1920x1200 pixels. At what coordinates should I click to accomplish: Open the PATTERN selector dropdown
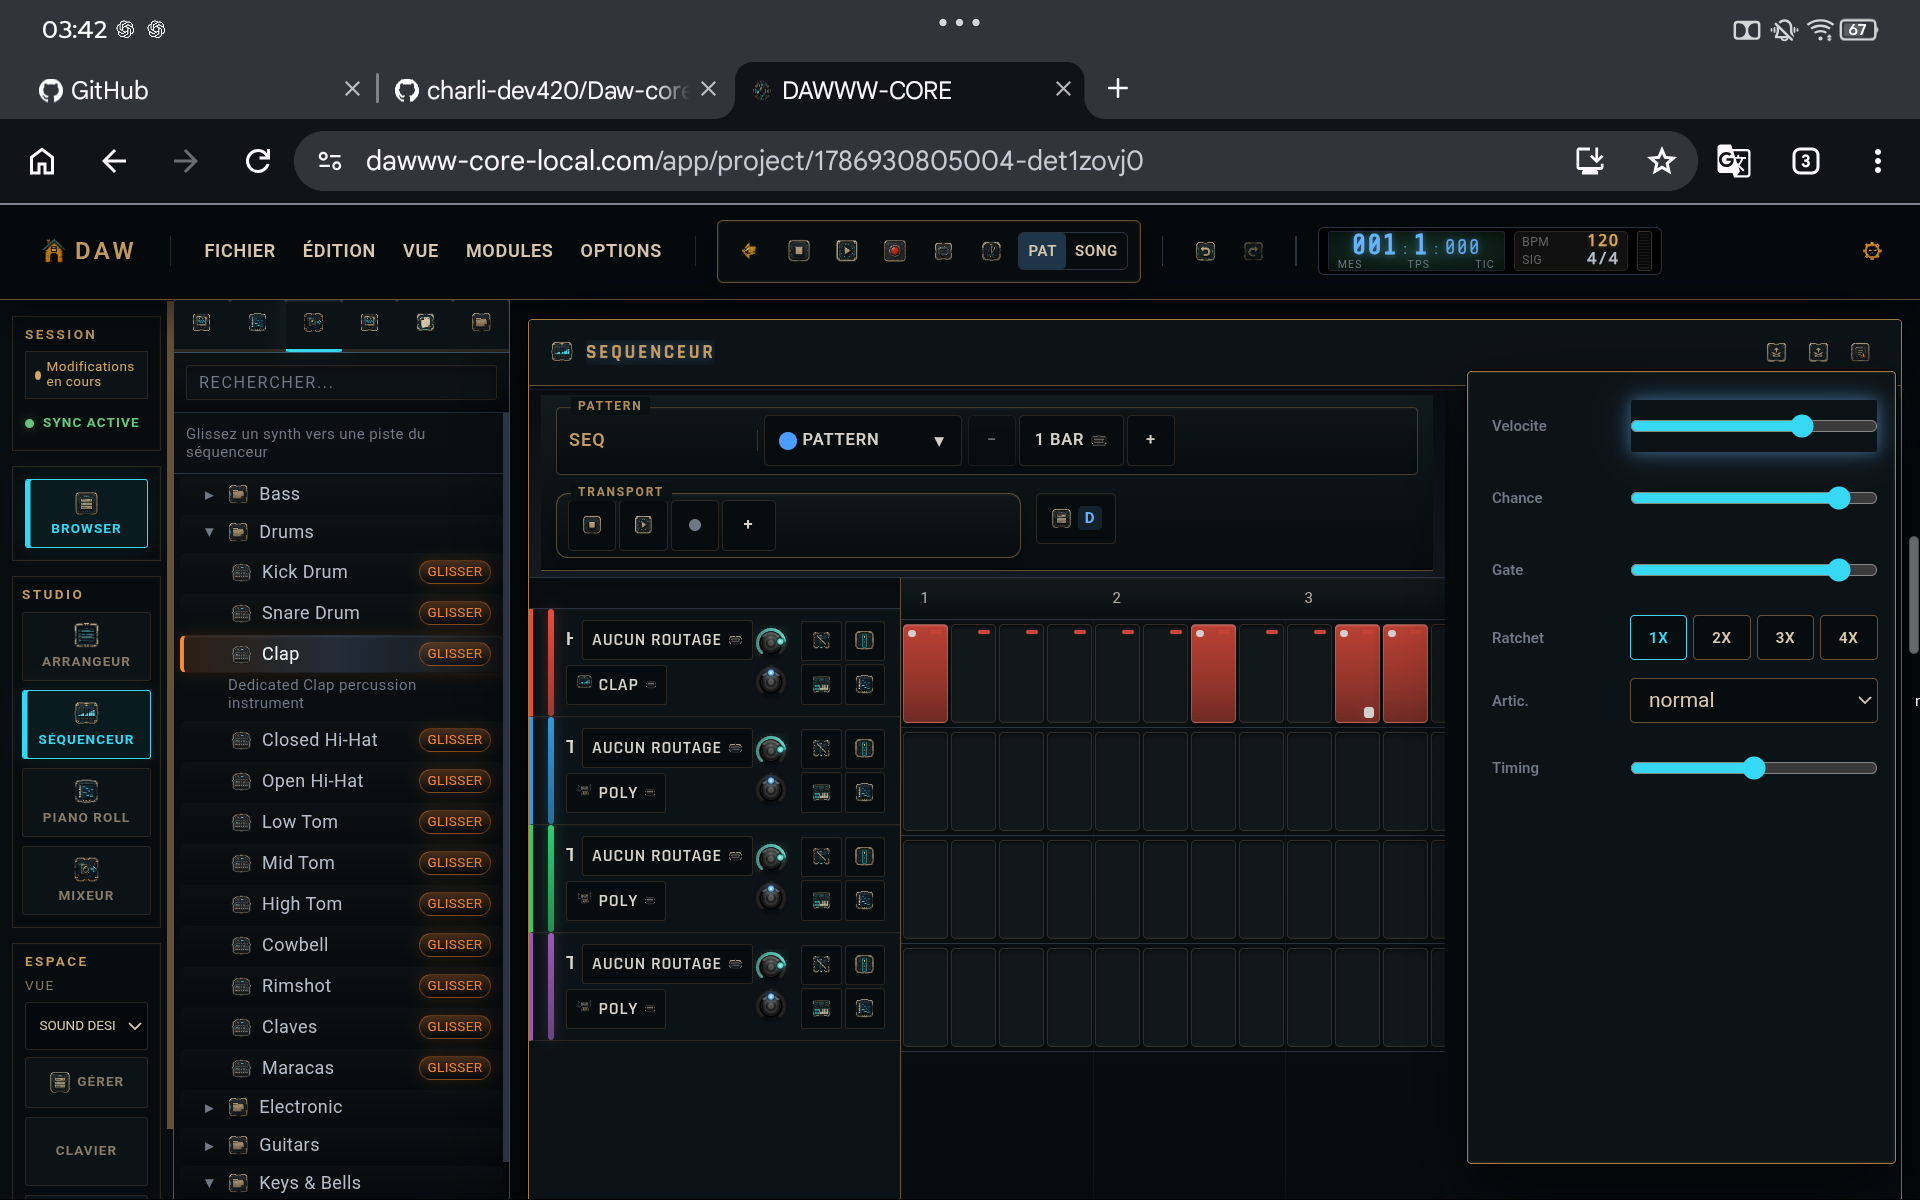(862, 440)
